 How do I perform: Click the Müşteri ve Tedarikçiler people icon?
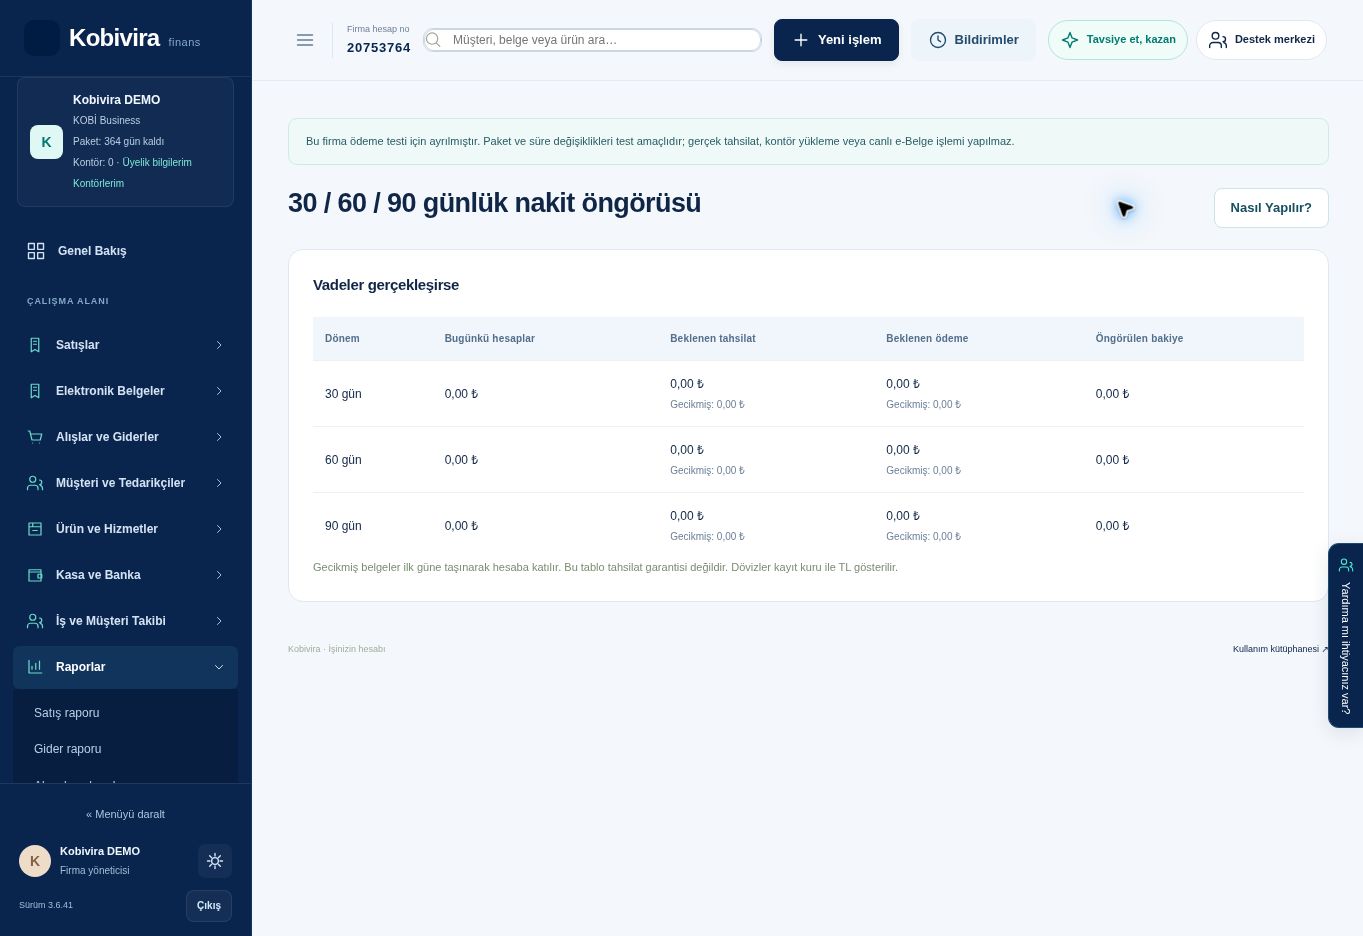click(x=35, y=483)
